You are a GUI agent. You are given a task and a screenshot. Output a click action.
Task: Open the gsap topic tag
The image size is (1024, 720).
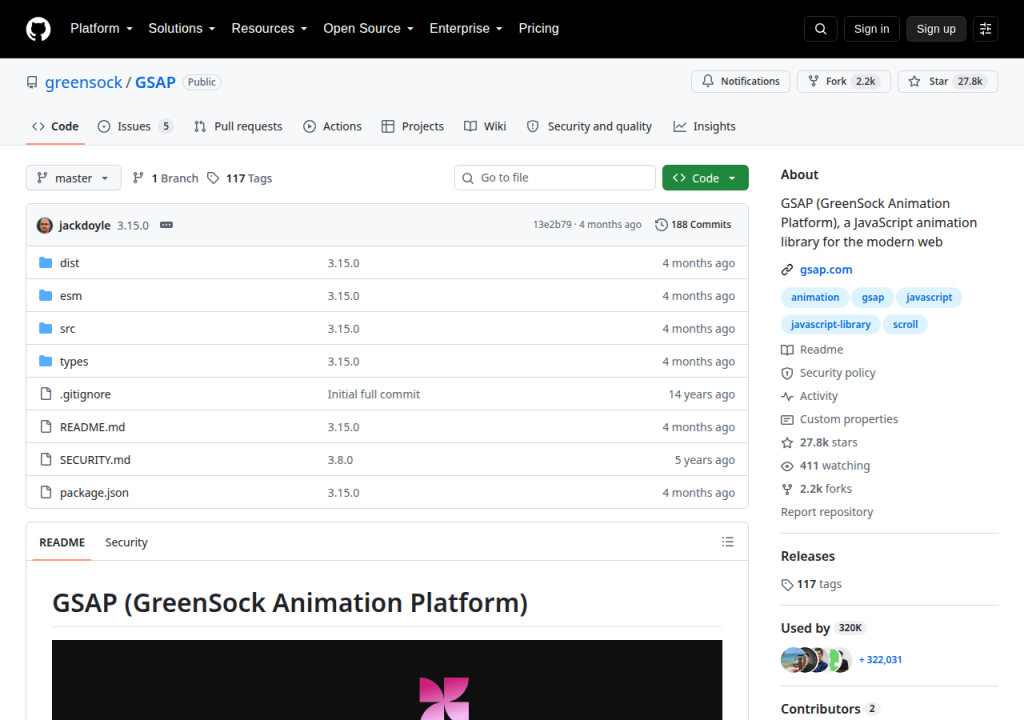point(872,297)
